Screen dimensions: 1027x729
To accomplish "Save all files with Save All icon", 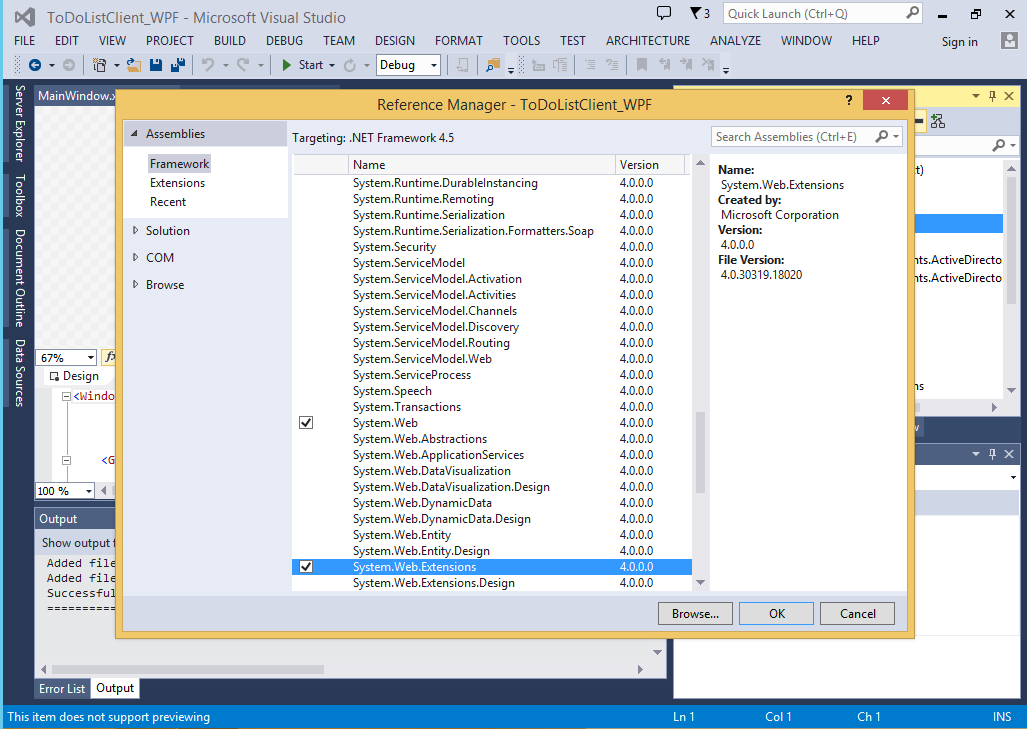I will tap(177, 63).
